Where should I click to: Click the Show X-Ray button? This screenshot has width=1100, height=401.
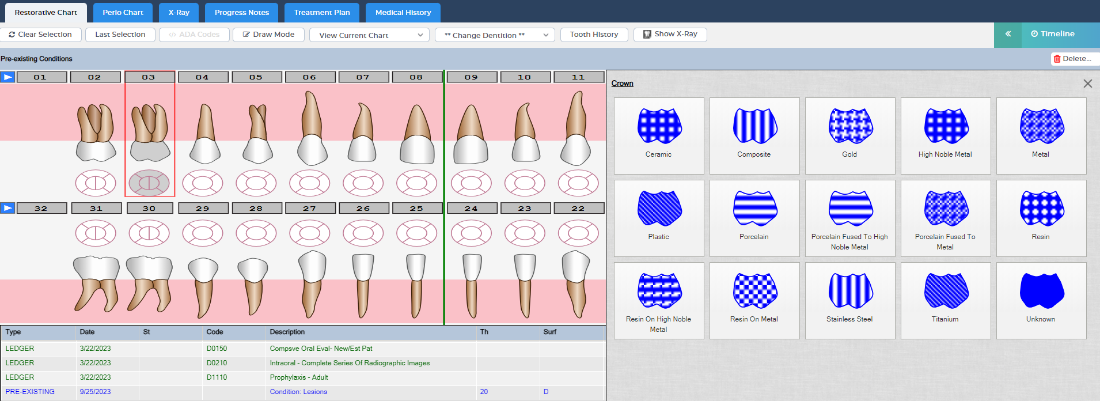pos(669,34)
